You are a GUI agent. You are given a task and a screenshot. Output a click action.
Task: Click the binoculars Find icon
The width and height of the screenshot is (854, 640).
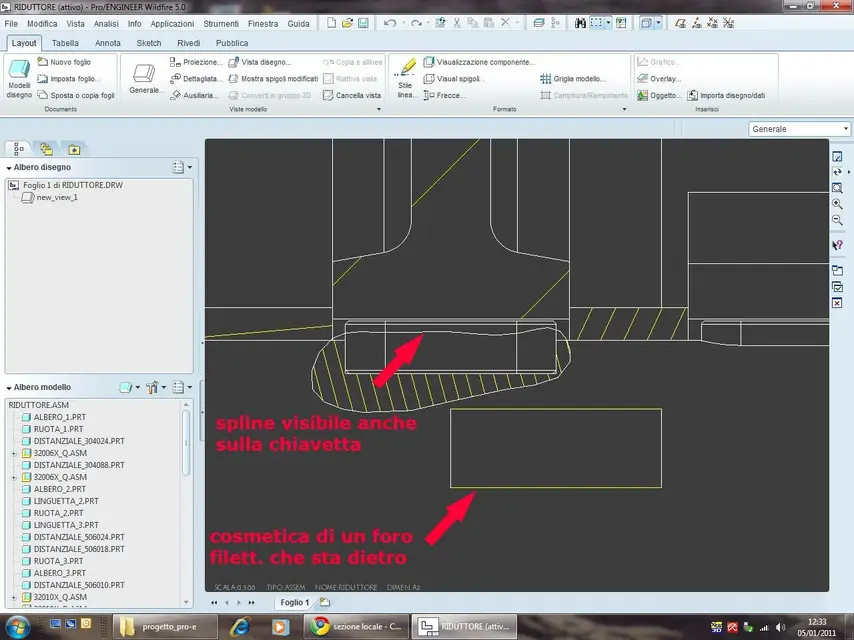pos(580,23)
